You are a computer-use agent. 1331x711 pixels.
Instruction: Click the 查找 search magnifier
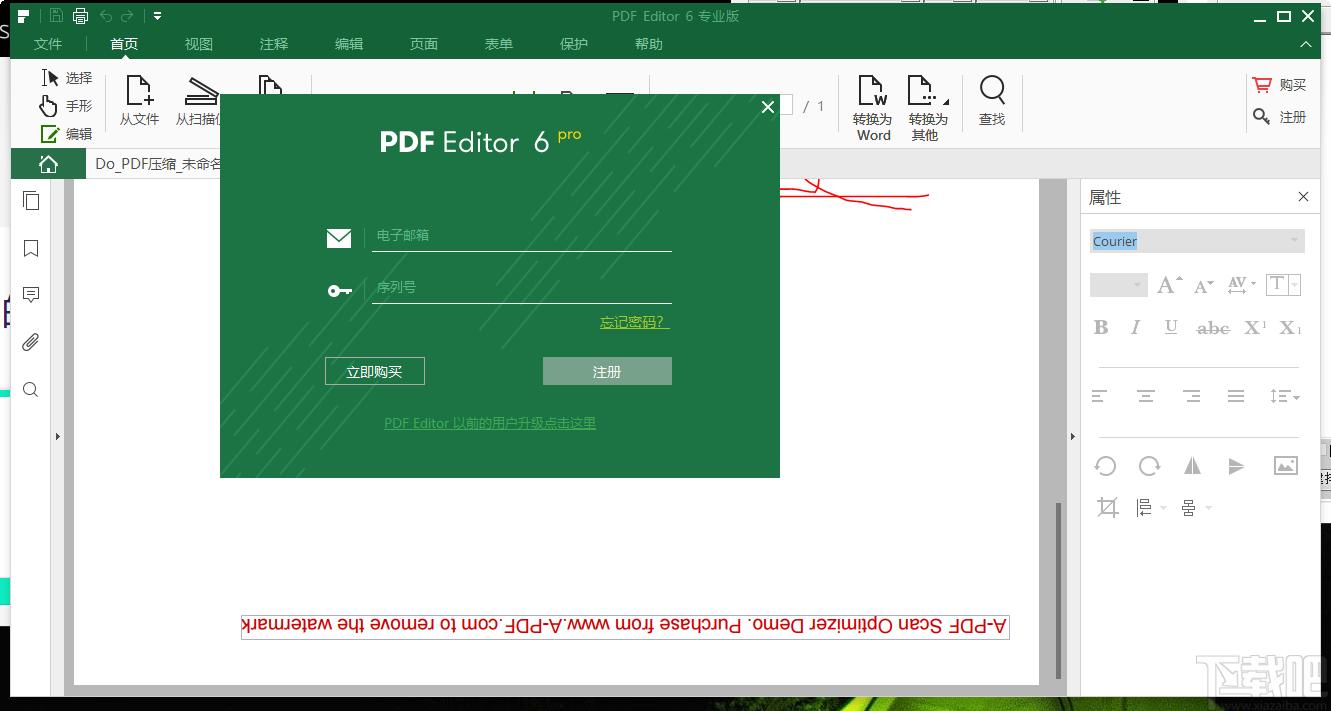(992, 100)
